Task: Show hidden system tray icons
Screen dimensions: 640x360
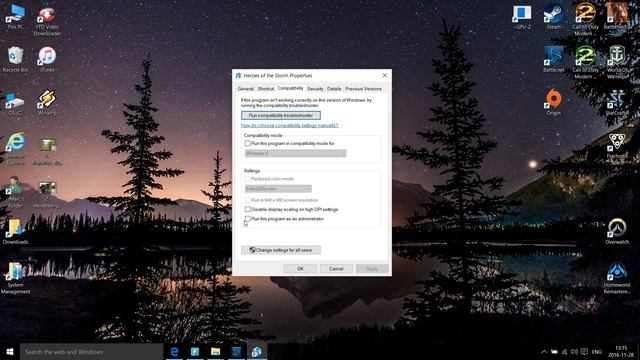Action: point(544,351)
